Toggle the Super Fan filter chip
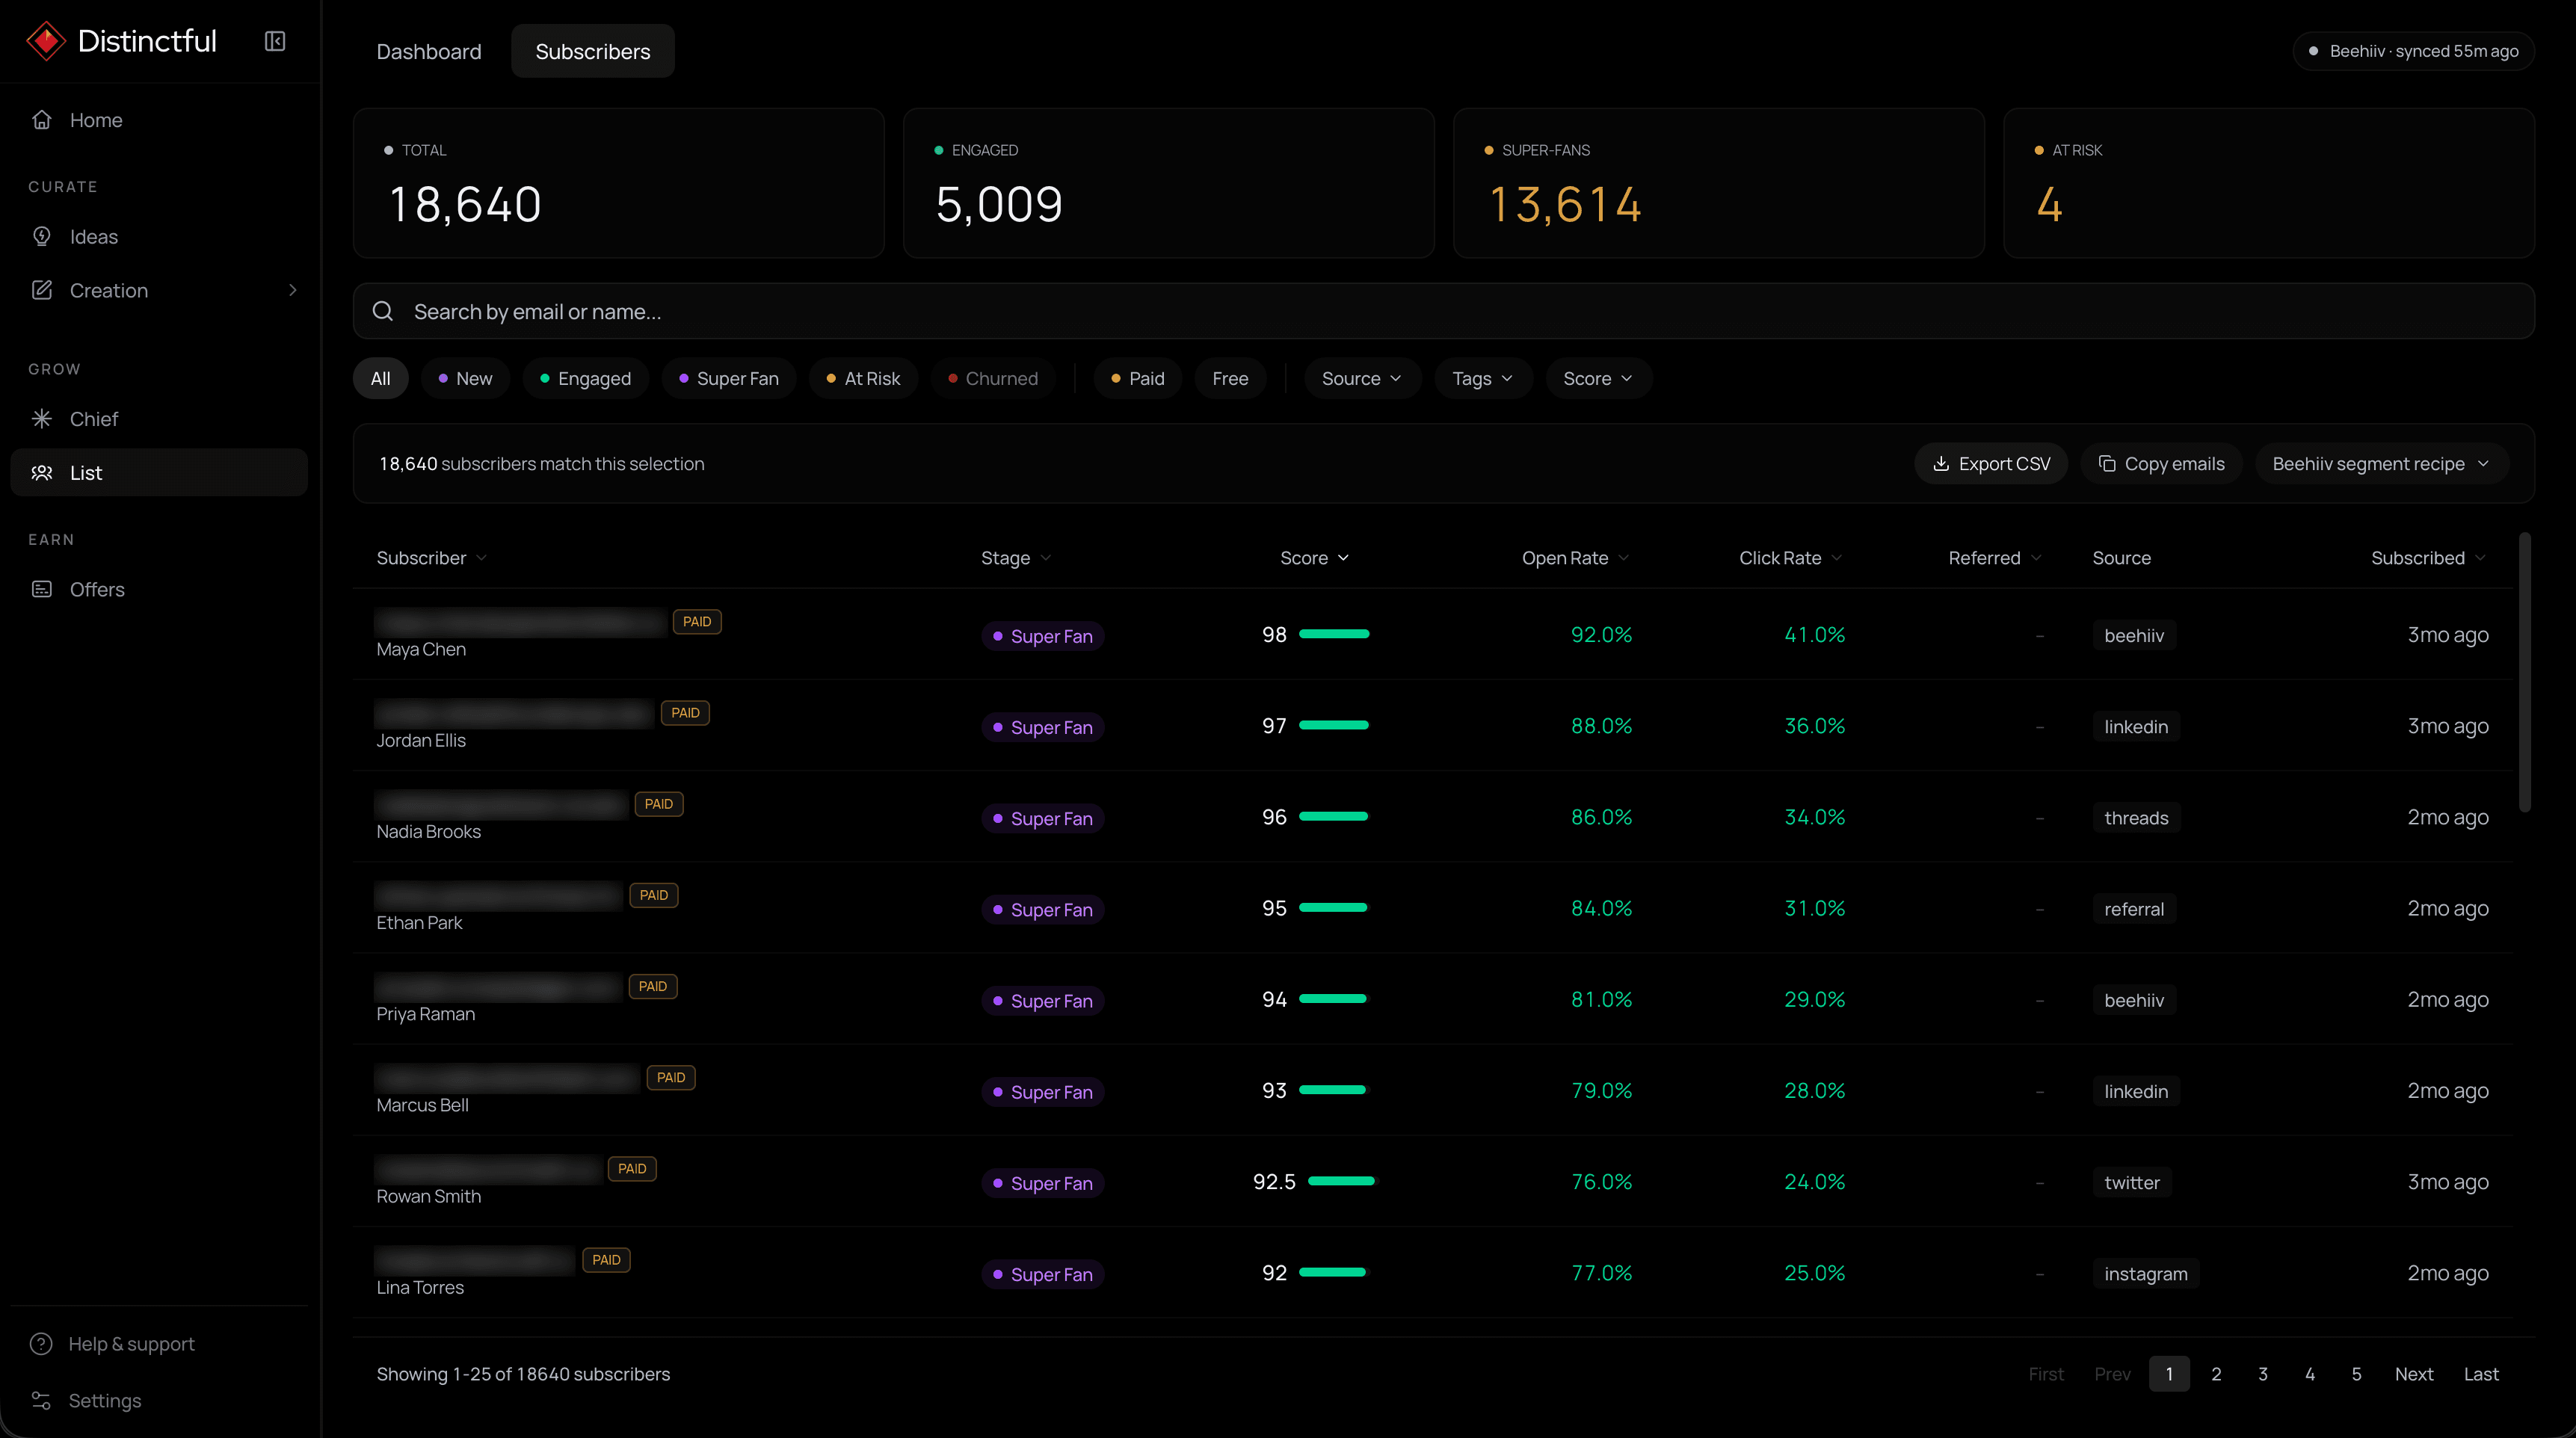Viewport: 2576px width, 1438px height. [729, 379]
